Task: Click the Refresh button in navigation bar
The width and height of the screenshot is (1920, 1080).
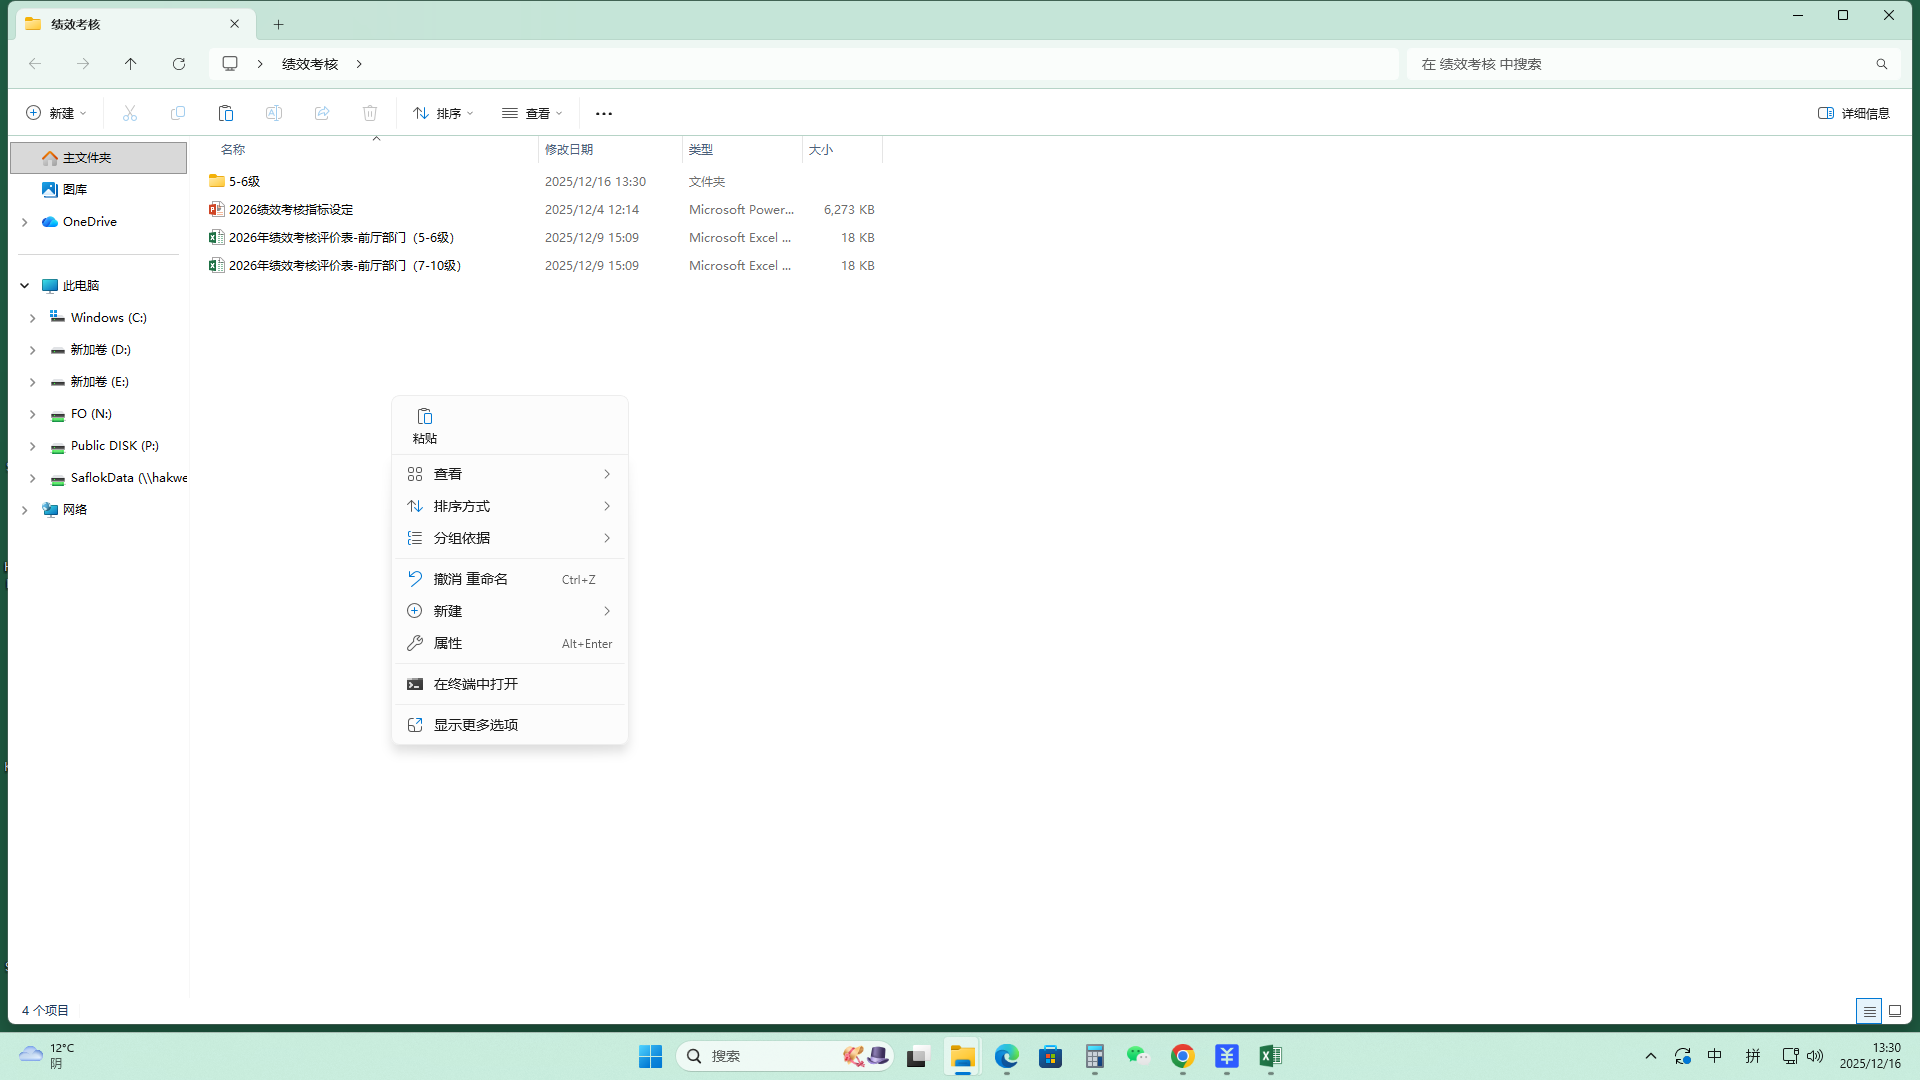Action: click(x=179, y=64)
